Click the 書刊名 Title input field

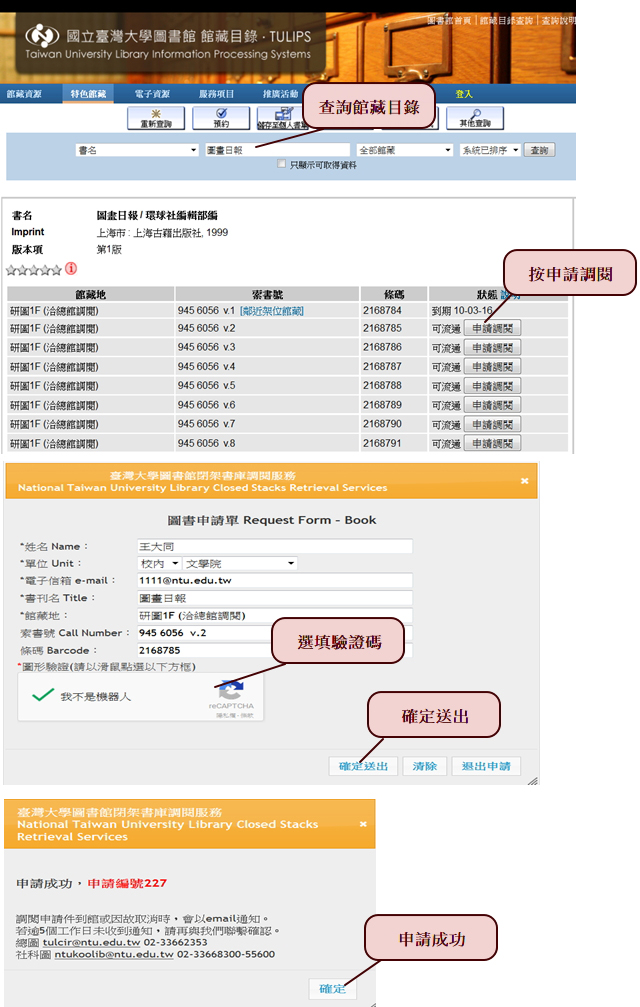click(x=275, y=598)
